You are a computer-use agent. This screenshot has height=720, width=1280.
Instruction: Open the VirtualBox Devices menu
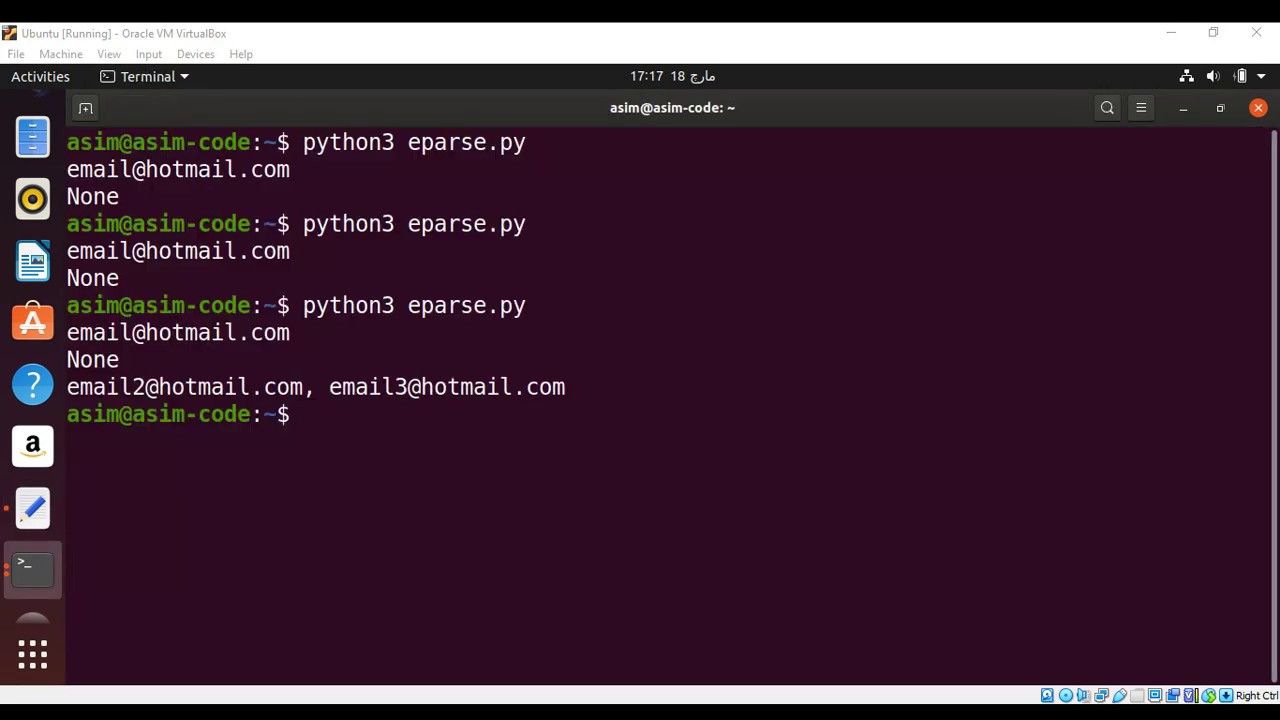(196, 54)
